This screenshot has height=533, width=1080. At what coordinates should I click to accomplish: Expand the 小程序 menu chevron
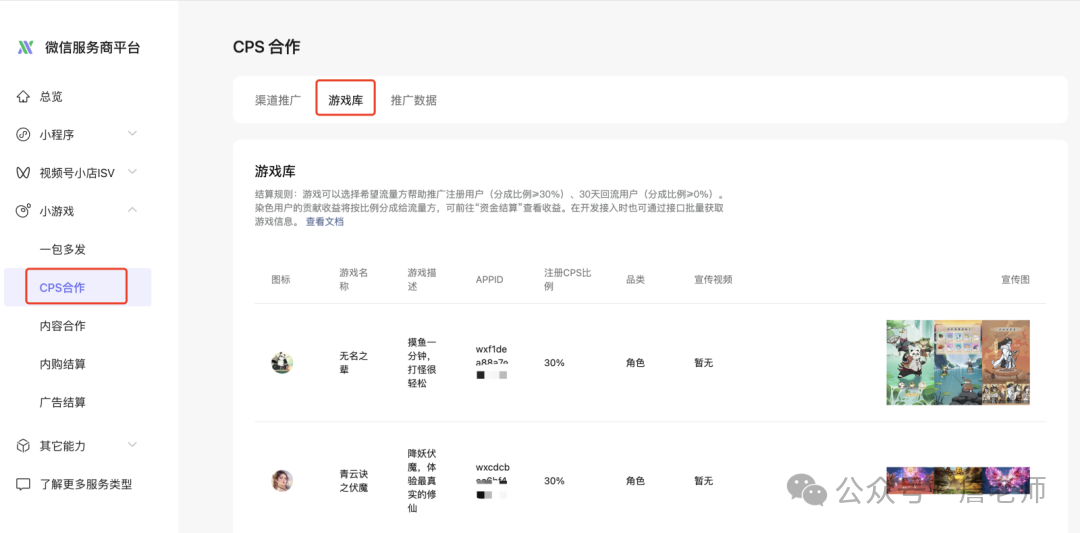click(x=132, y=134)
